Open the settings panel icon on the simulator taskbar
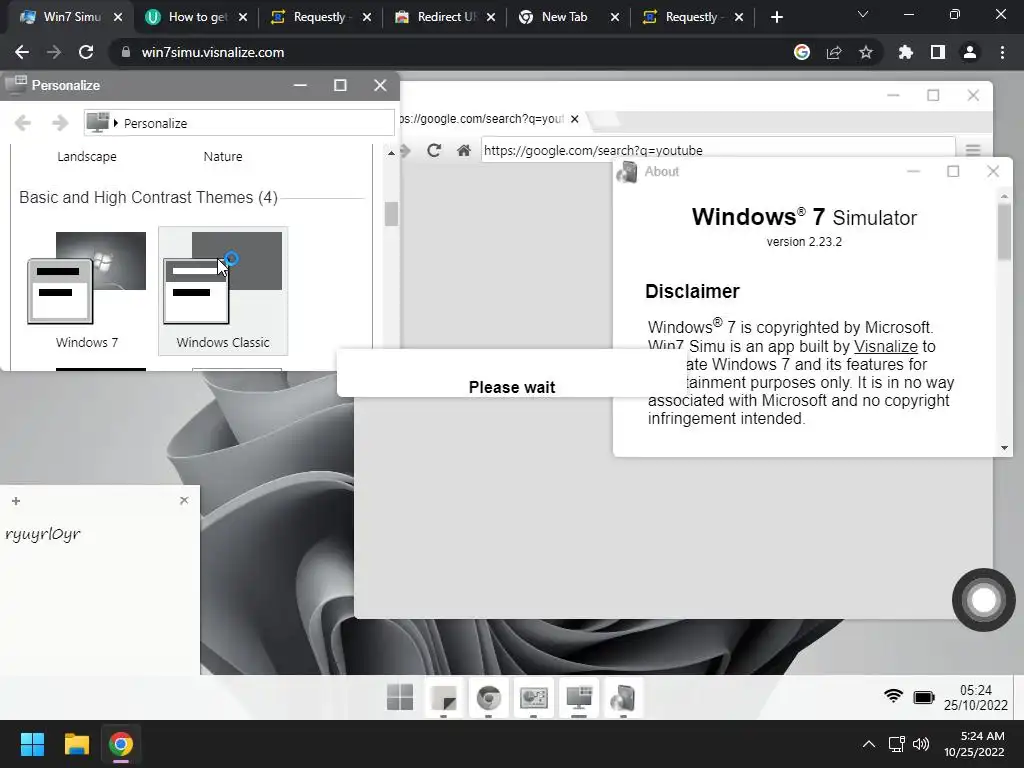1024x768 pixels. (534, 698)
